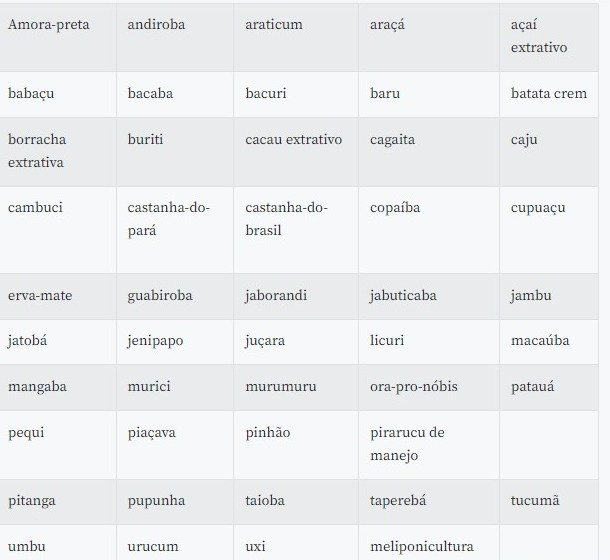Click the jabuticaba cell
The width and height of the screenshot is (610, 560).
coord(429,297)
